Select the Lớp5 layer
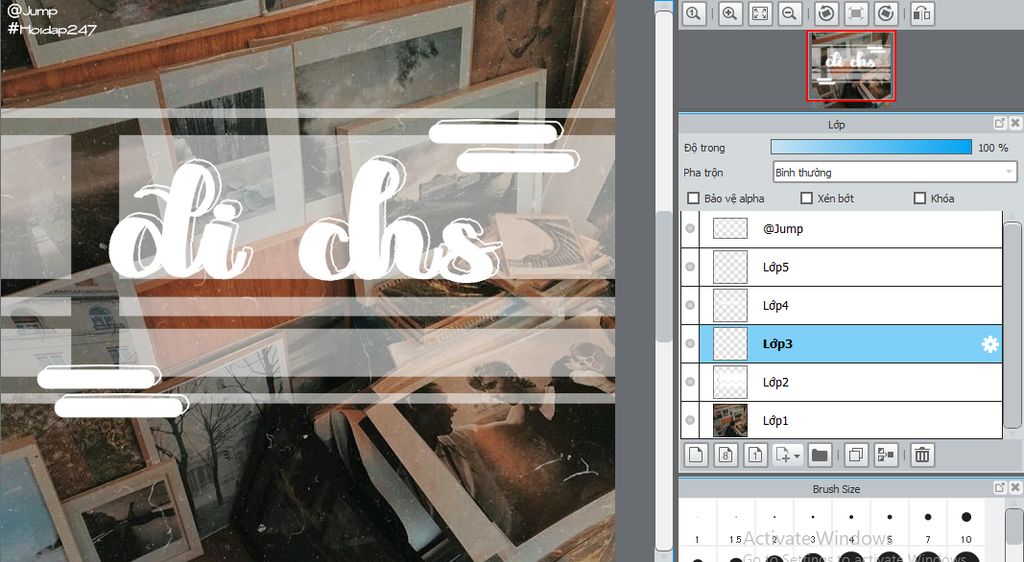The width and height of the screenshot is (1024, 562). [x=851, y=267]
